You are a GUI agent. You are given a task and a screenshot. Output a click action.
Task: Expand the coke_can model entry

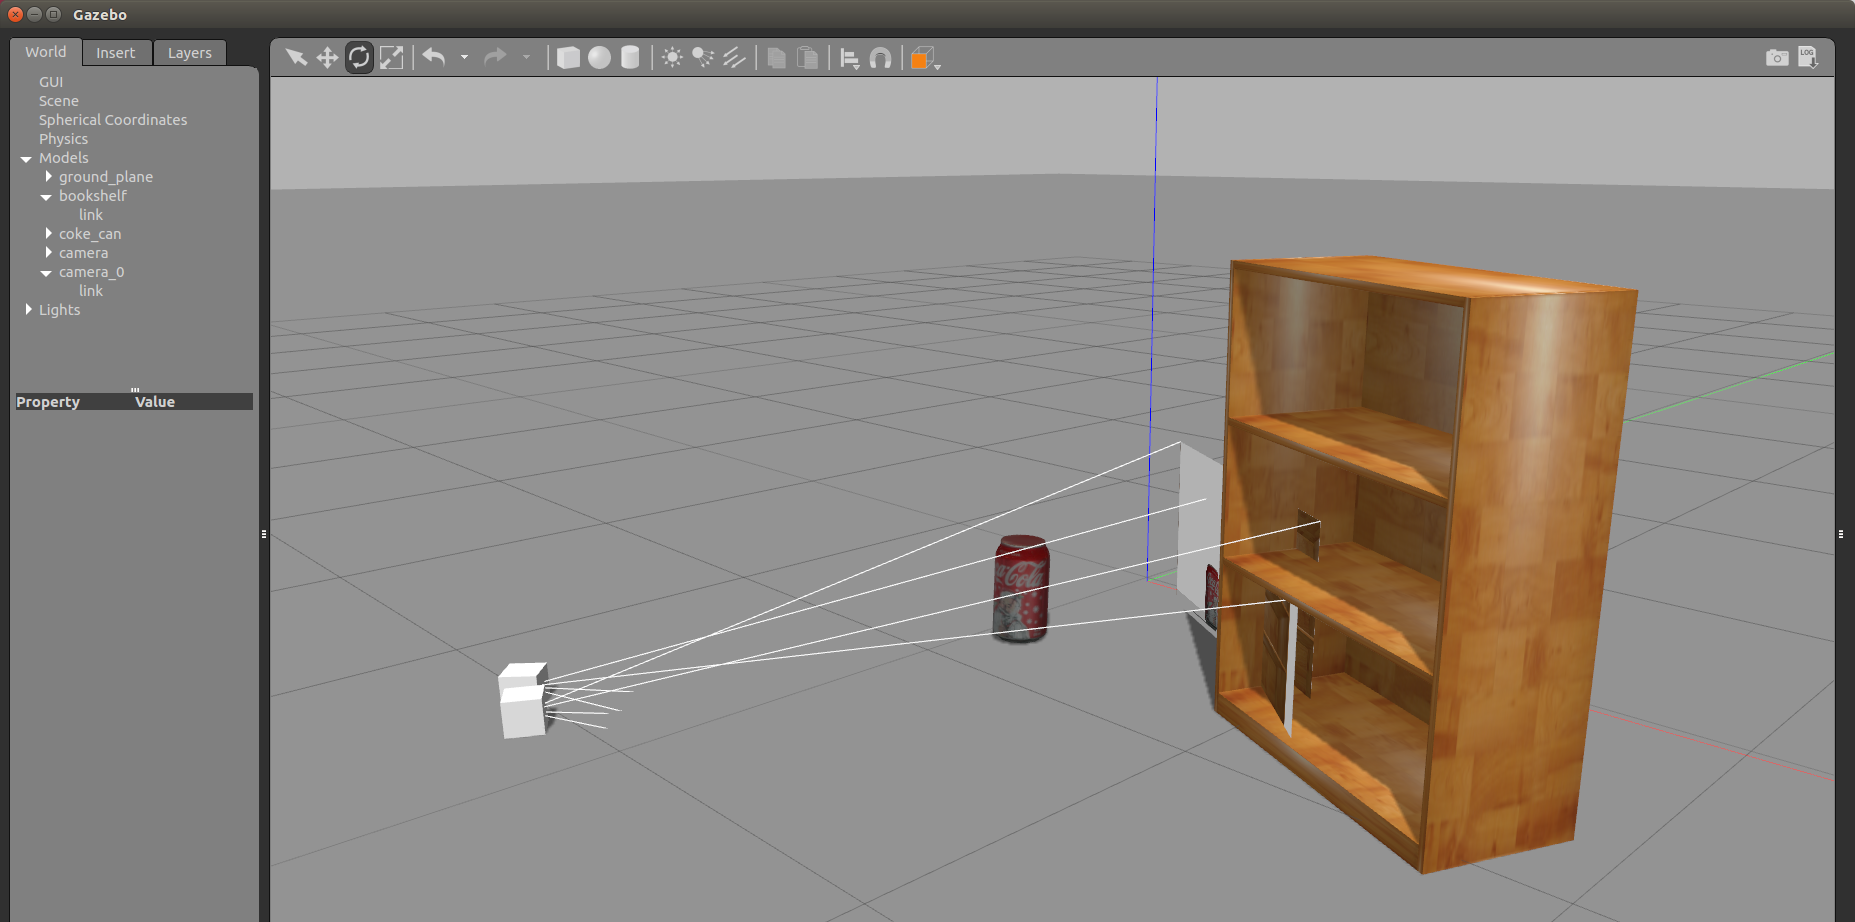click(x=48, y=233)
